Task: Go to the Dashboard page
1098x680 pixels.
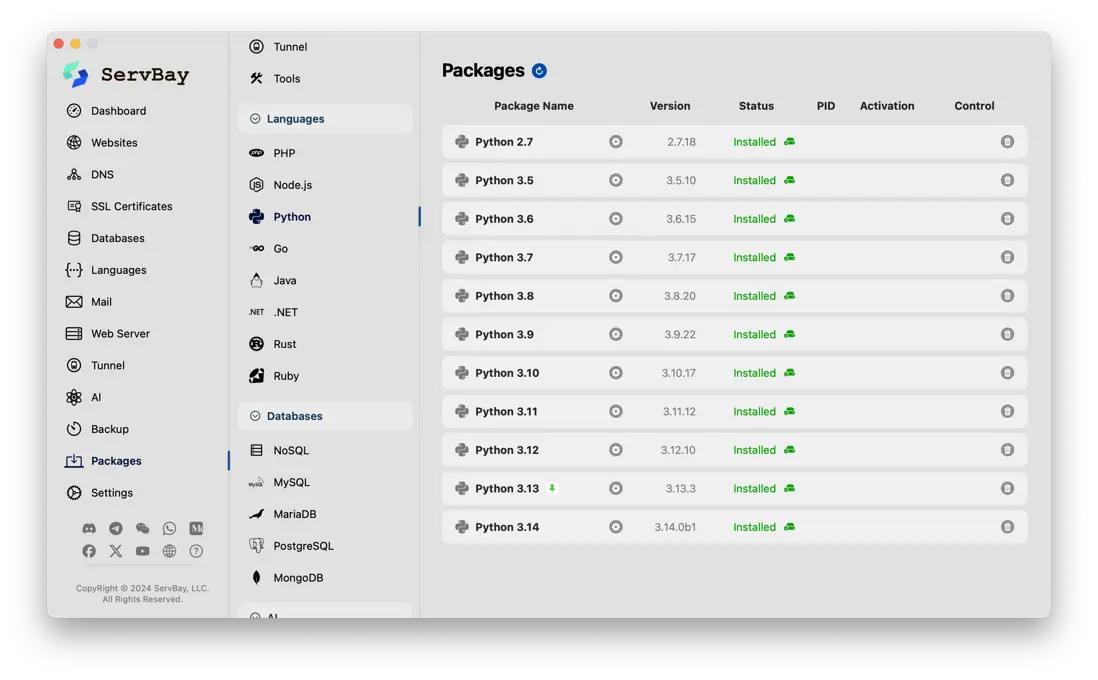Action: click(x=118, y=111)
